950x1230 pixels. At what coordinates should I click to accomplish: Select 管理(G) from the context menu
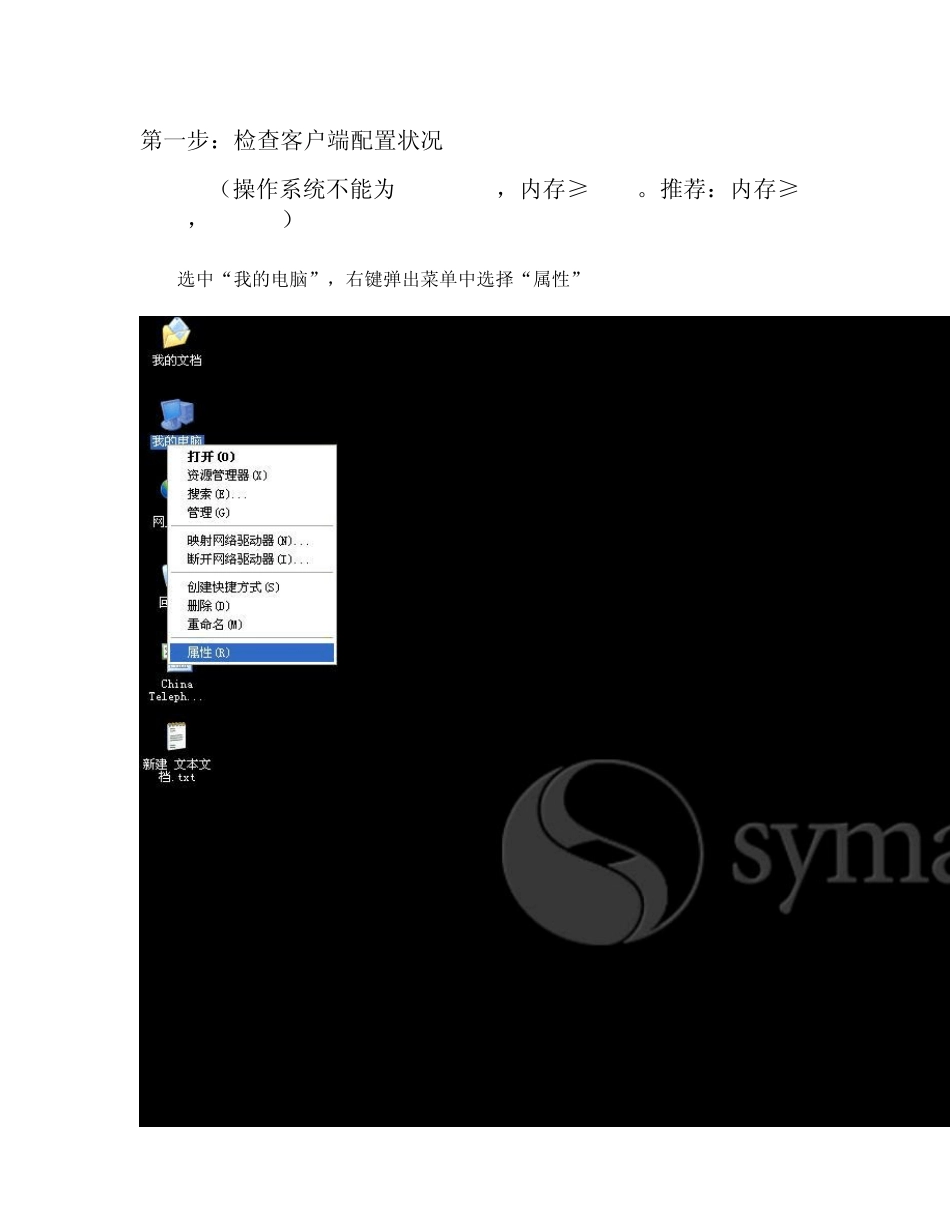[251, 513]
